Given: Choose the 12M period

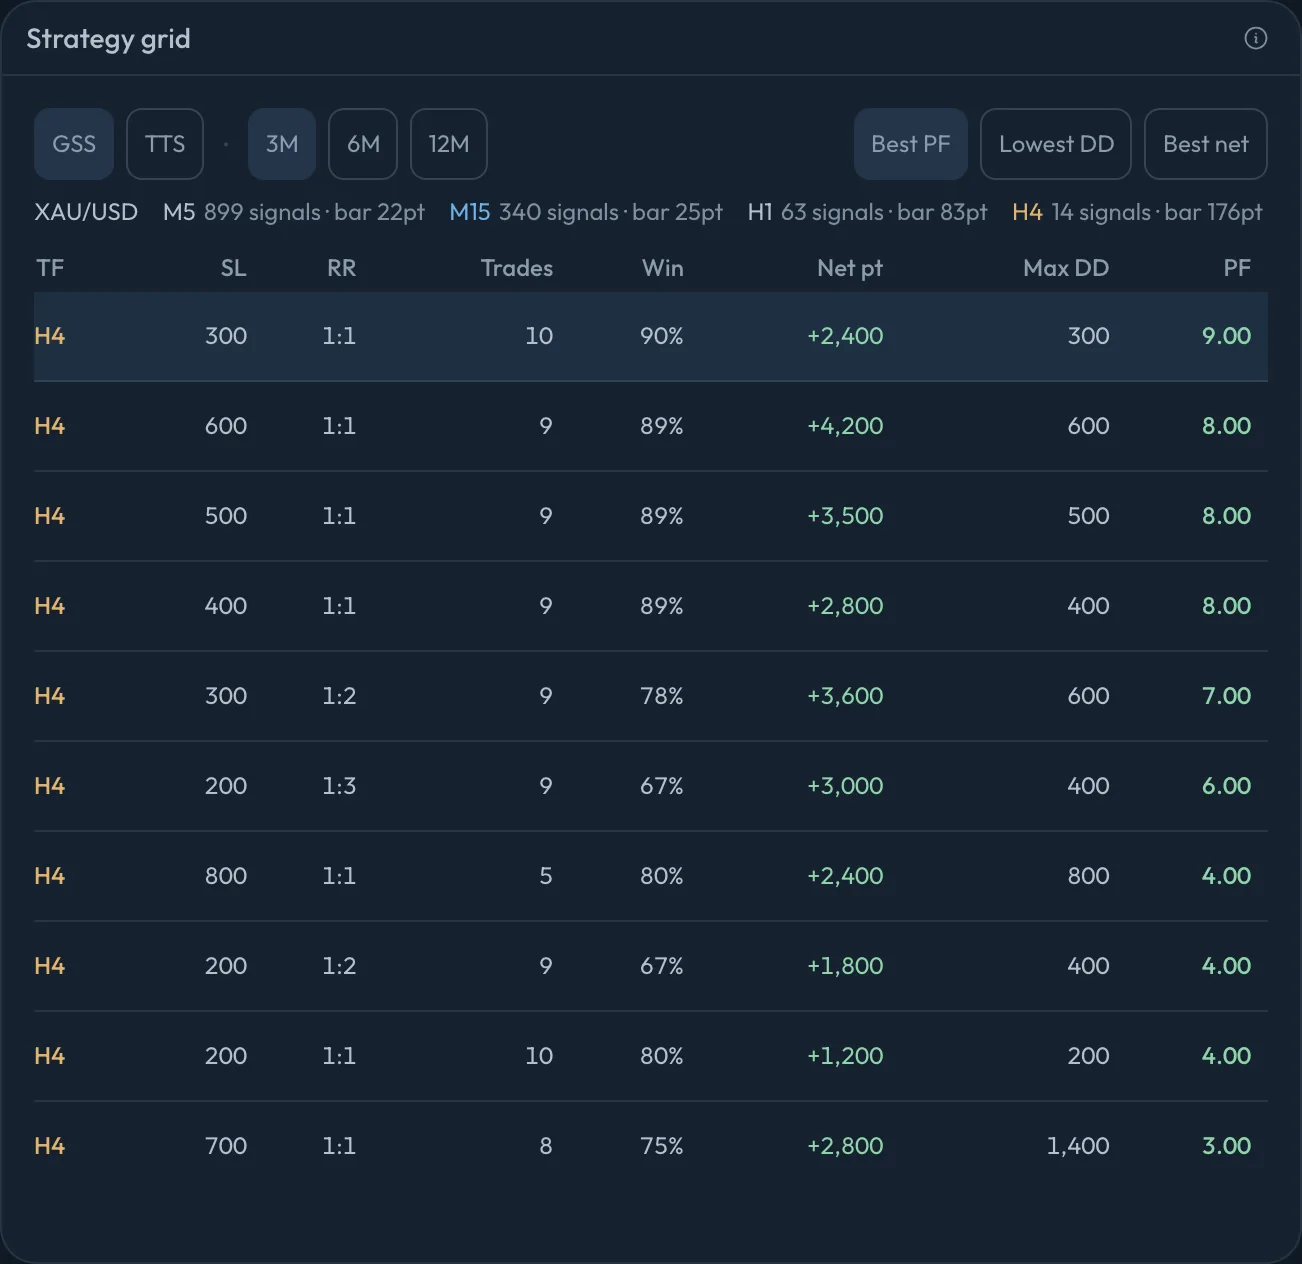Looking at the screenshot, I should (449, 144).
